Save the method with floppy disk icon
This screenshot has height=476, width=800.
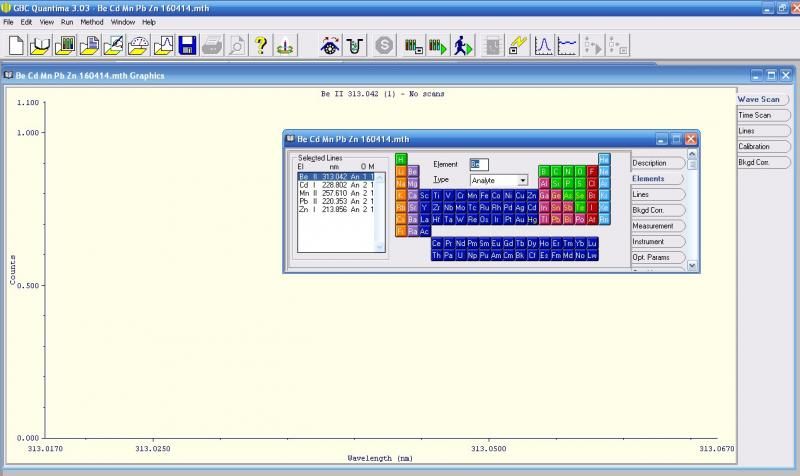pos(187,45)
